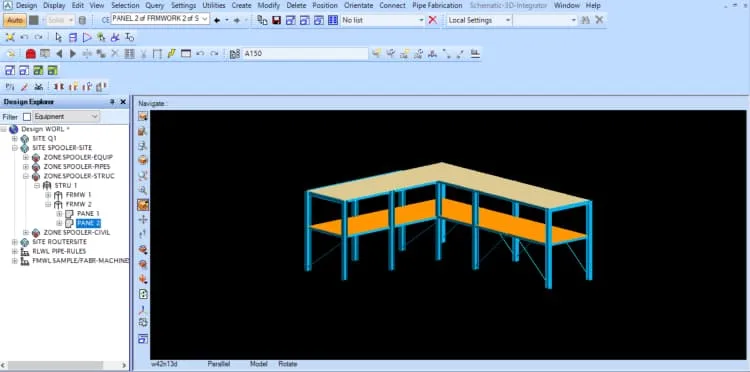Open the Equipment filter dropdown
The width and height of the screenshot is (750, 372).
pyautogui.click(x=66, y=117)
